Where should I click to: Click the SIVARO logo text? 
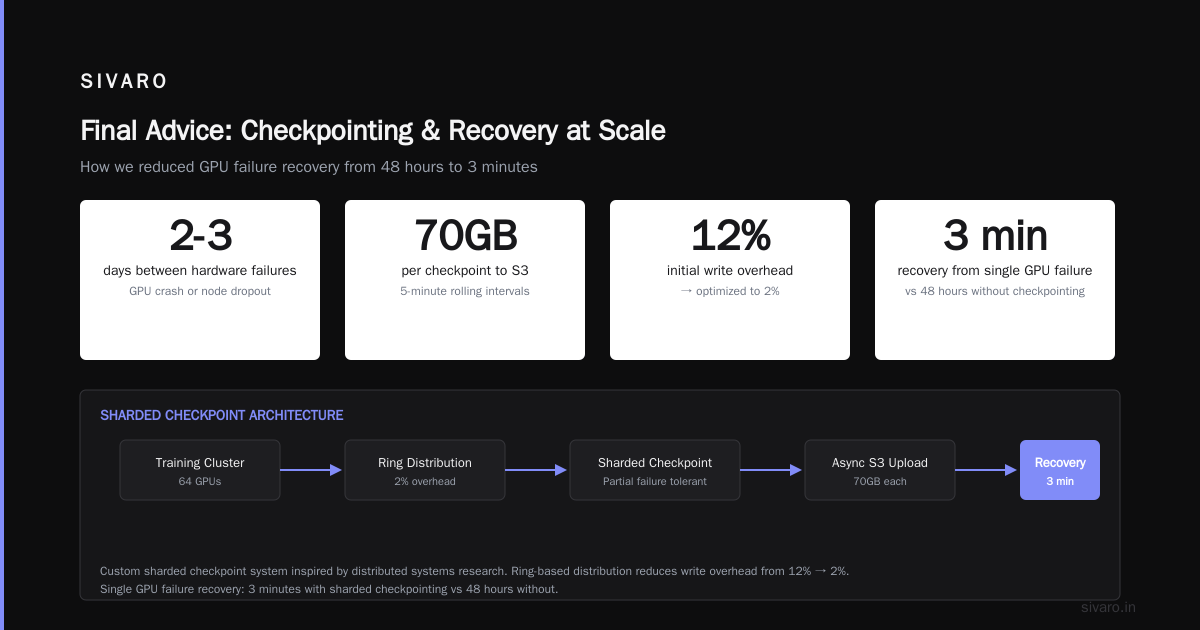click(x=124, y=82)
